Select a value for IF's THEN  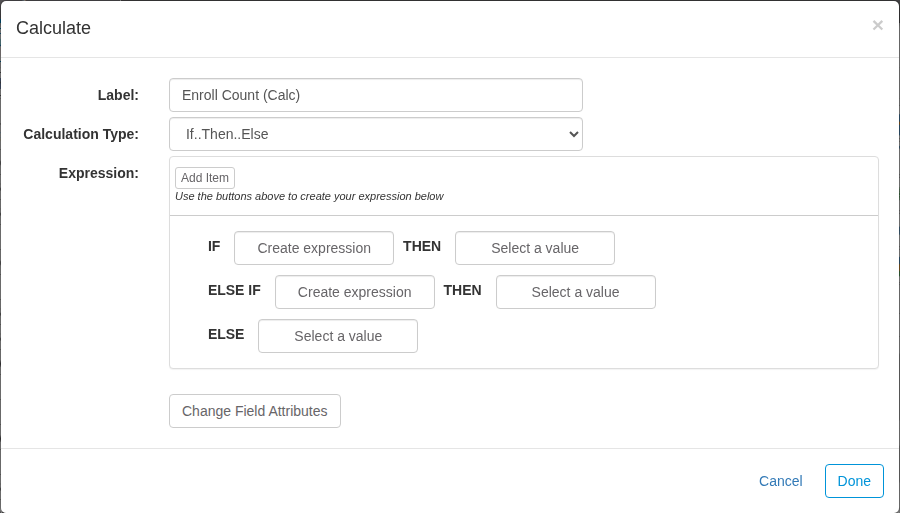(x=535, y=248)
